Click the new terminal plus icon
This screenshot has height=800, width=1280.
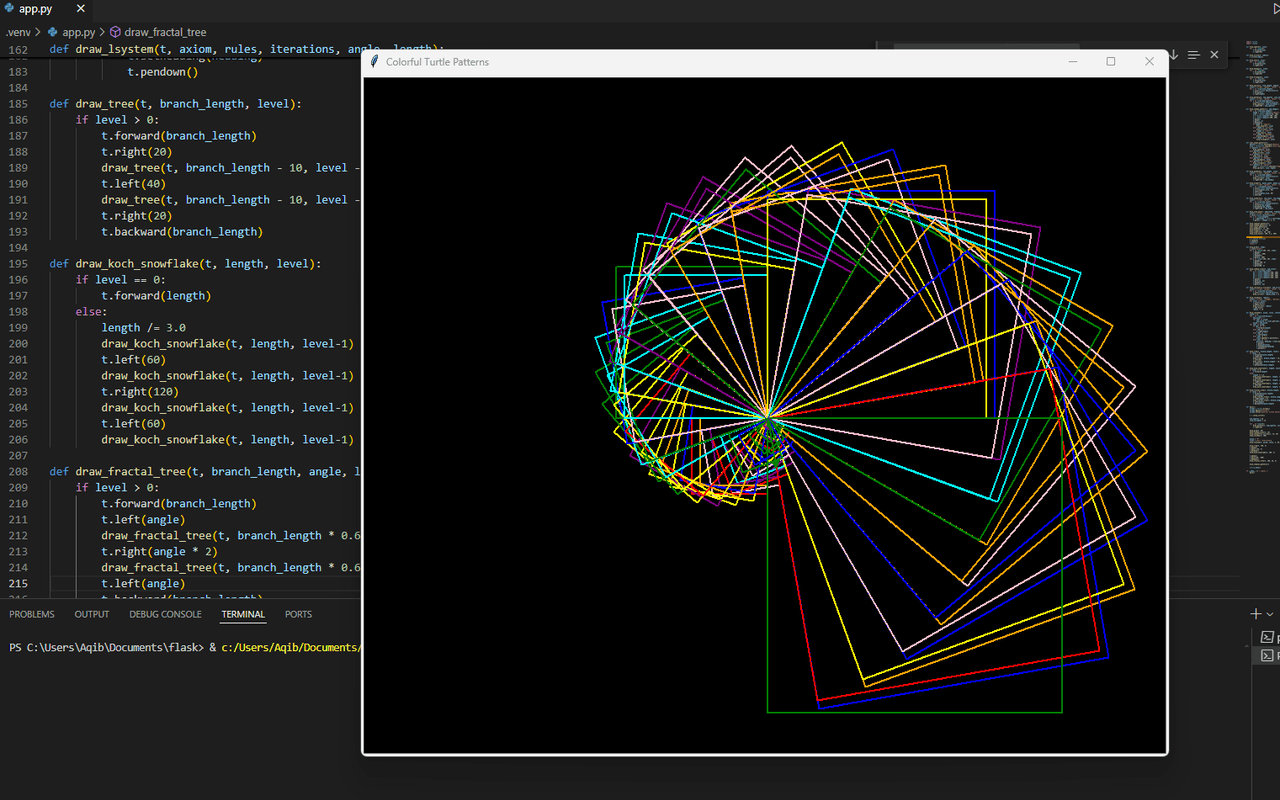coord(1256,614)
